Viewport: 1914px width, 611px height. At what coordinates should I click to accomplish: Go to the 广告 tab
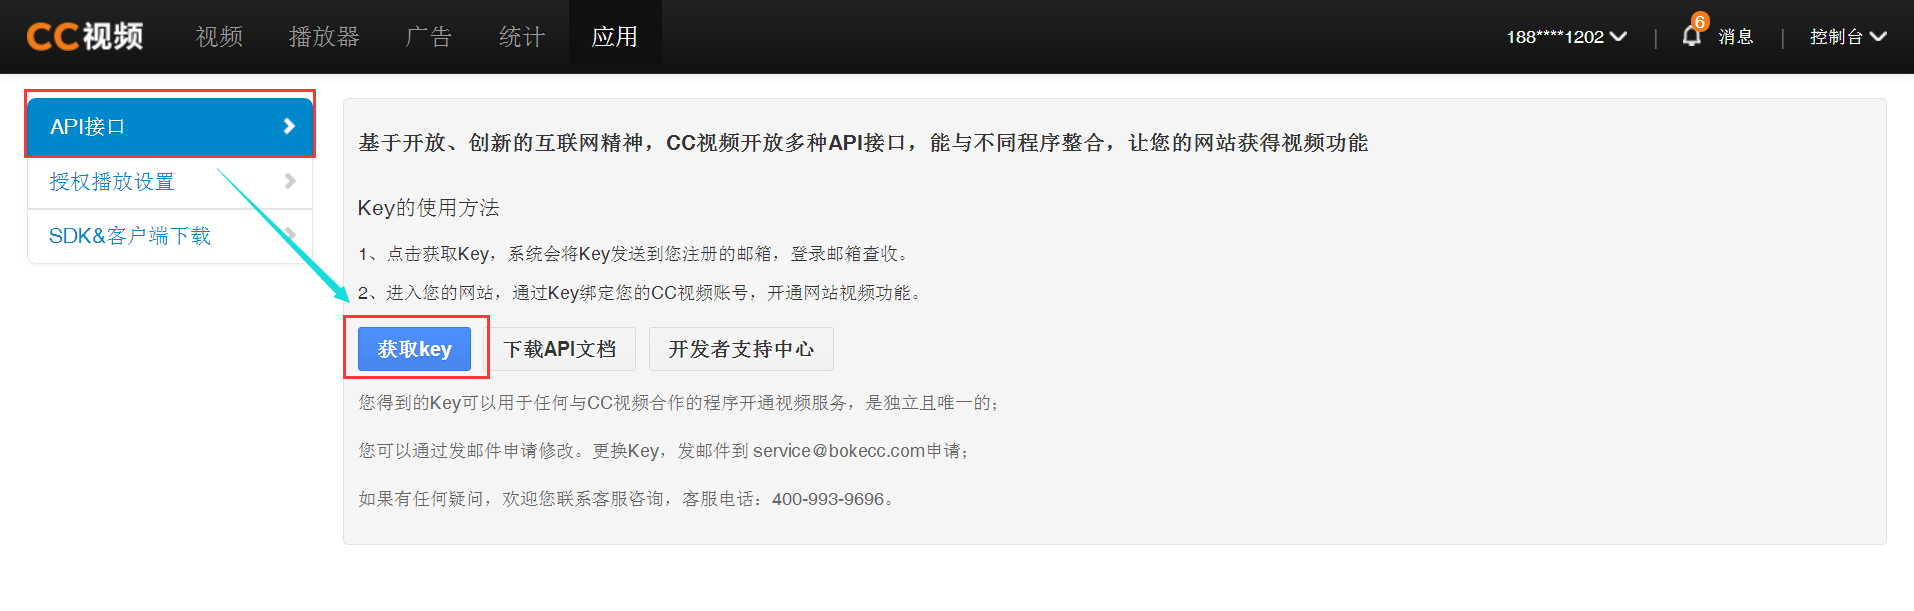(428, 37)
